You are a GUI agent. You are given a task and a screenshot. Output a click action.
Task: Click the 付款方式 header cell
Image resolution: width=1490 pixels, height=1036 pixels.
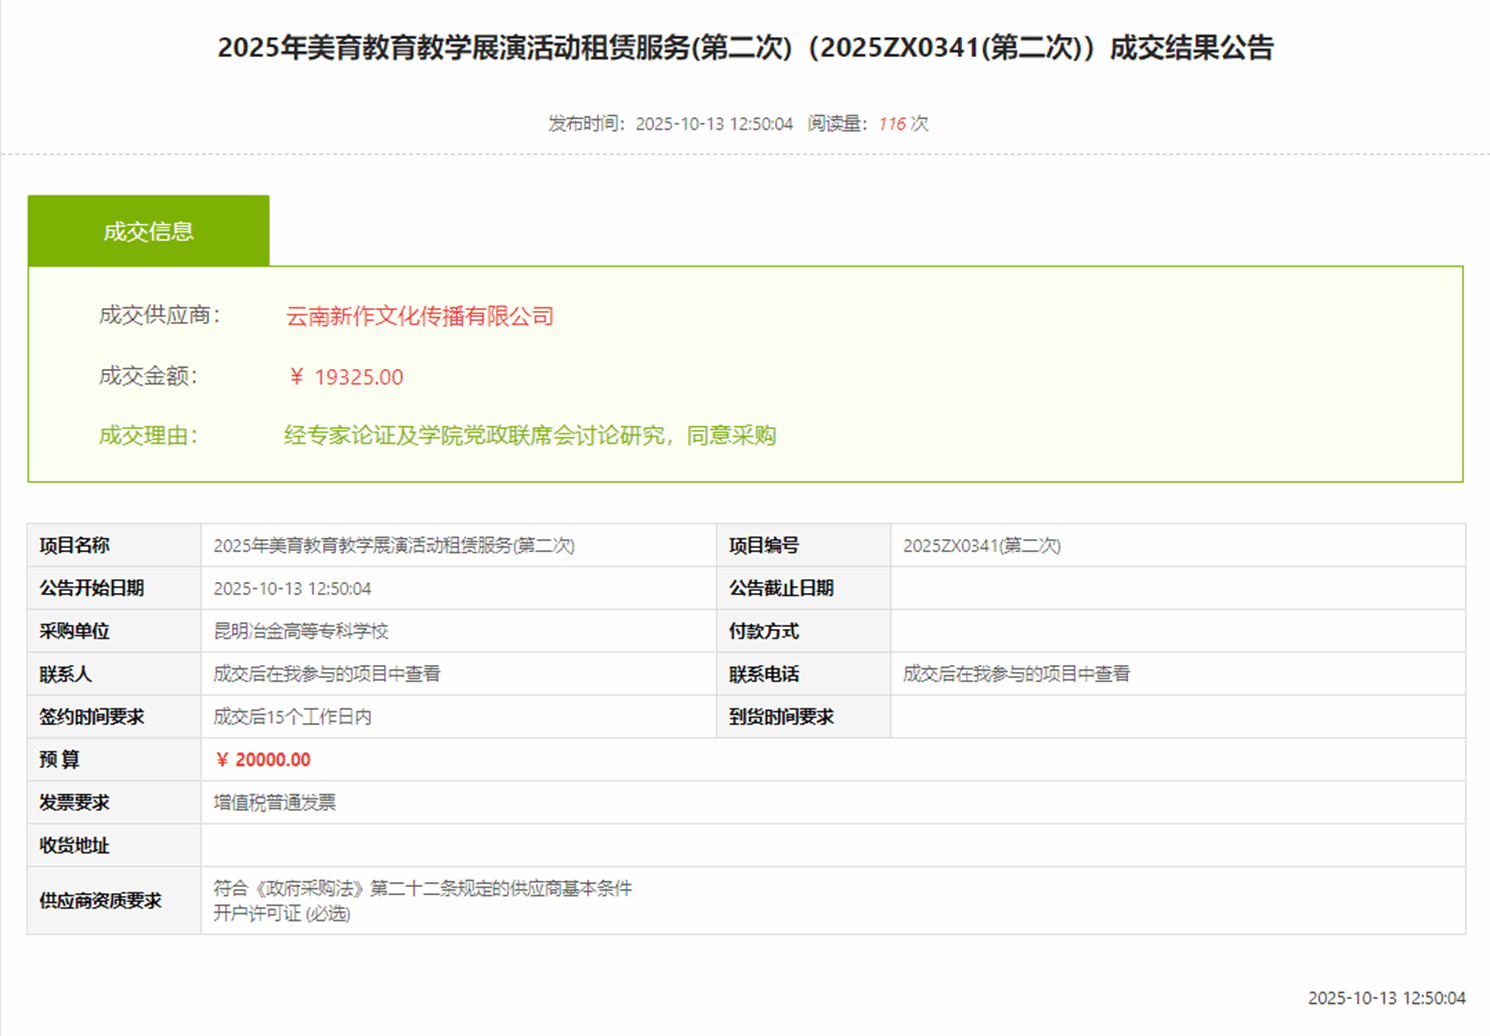(804, 632)
